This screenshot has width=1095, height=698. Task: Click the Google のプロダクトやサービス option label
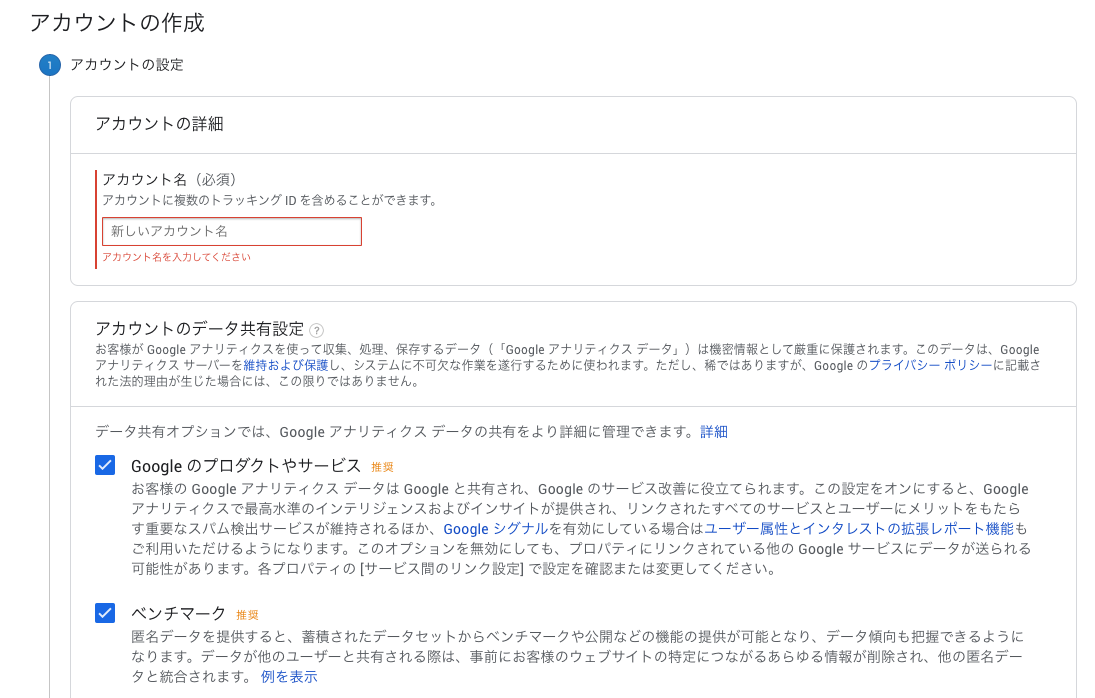click(x=246, y=465)
